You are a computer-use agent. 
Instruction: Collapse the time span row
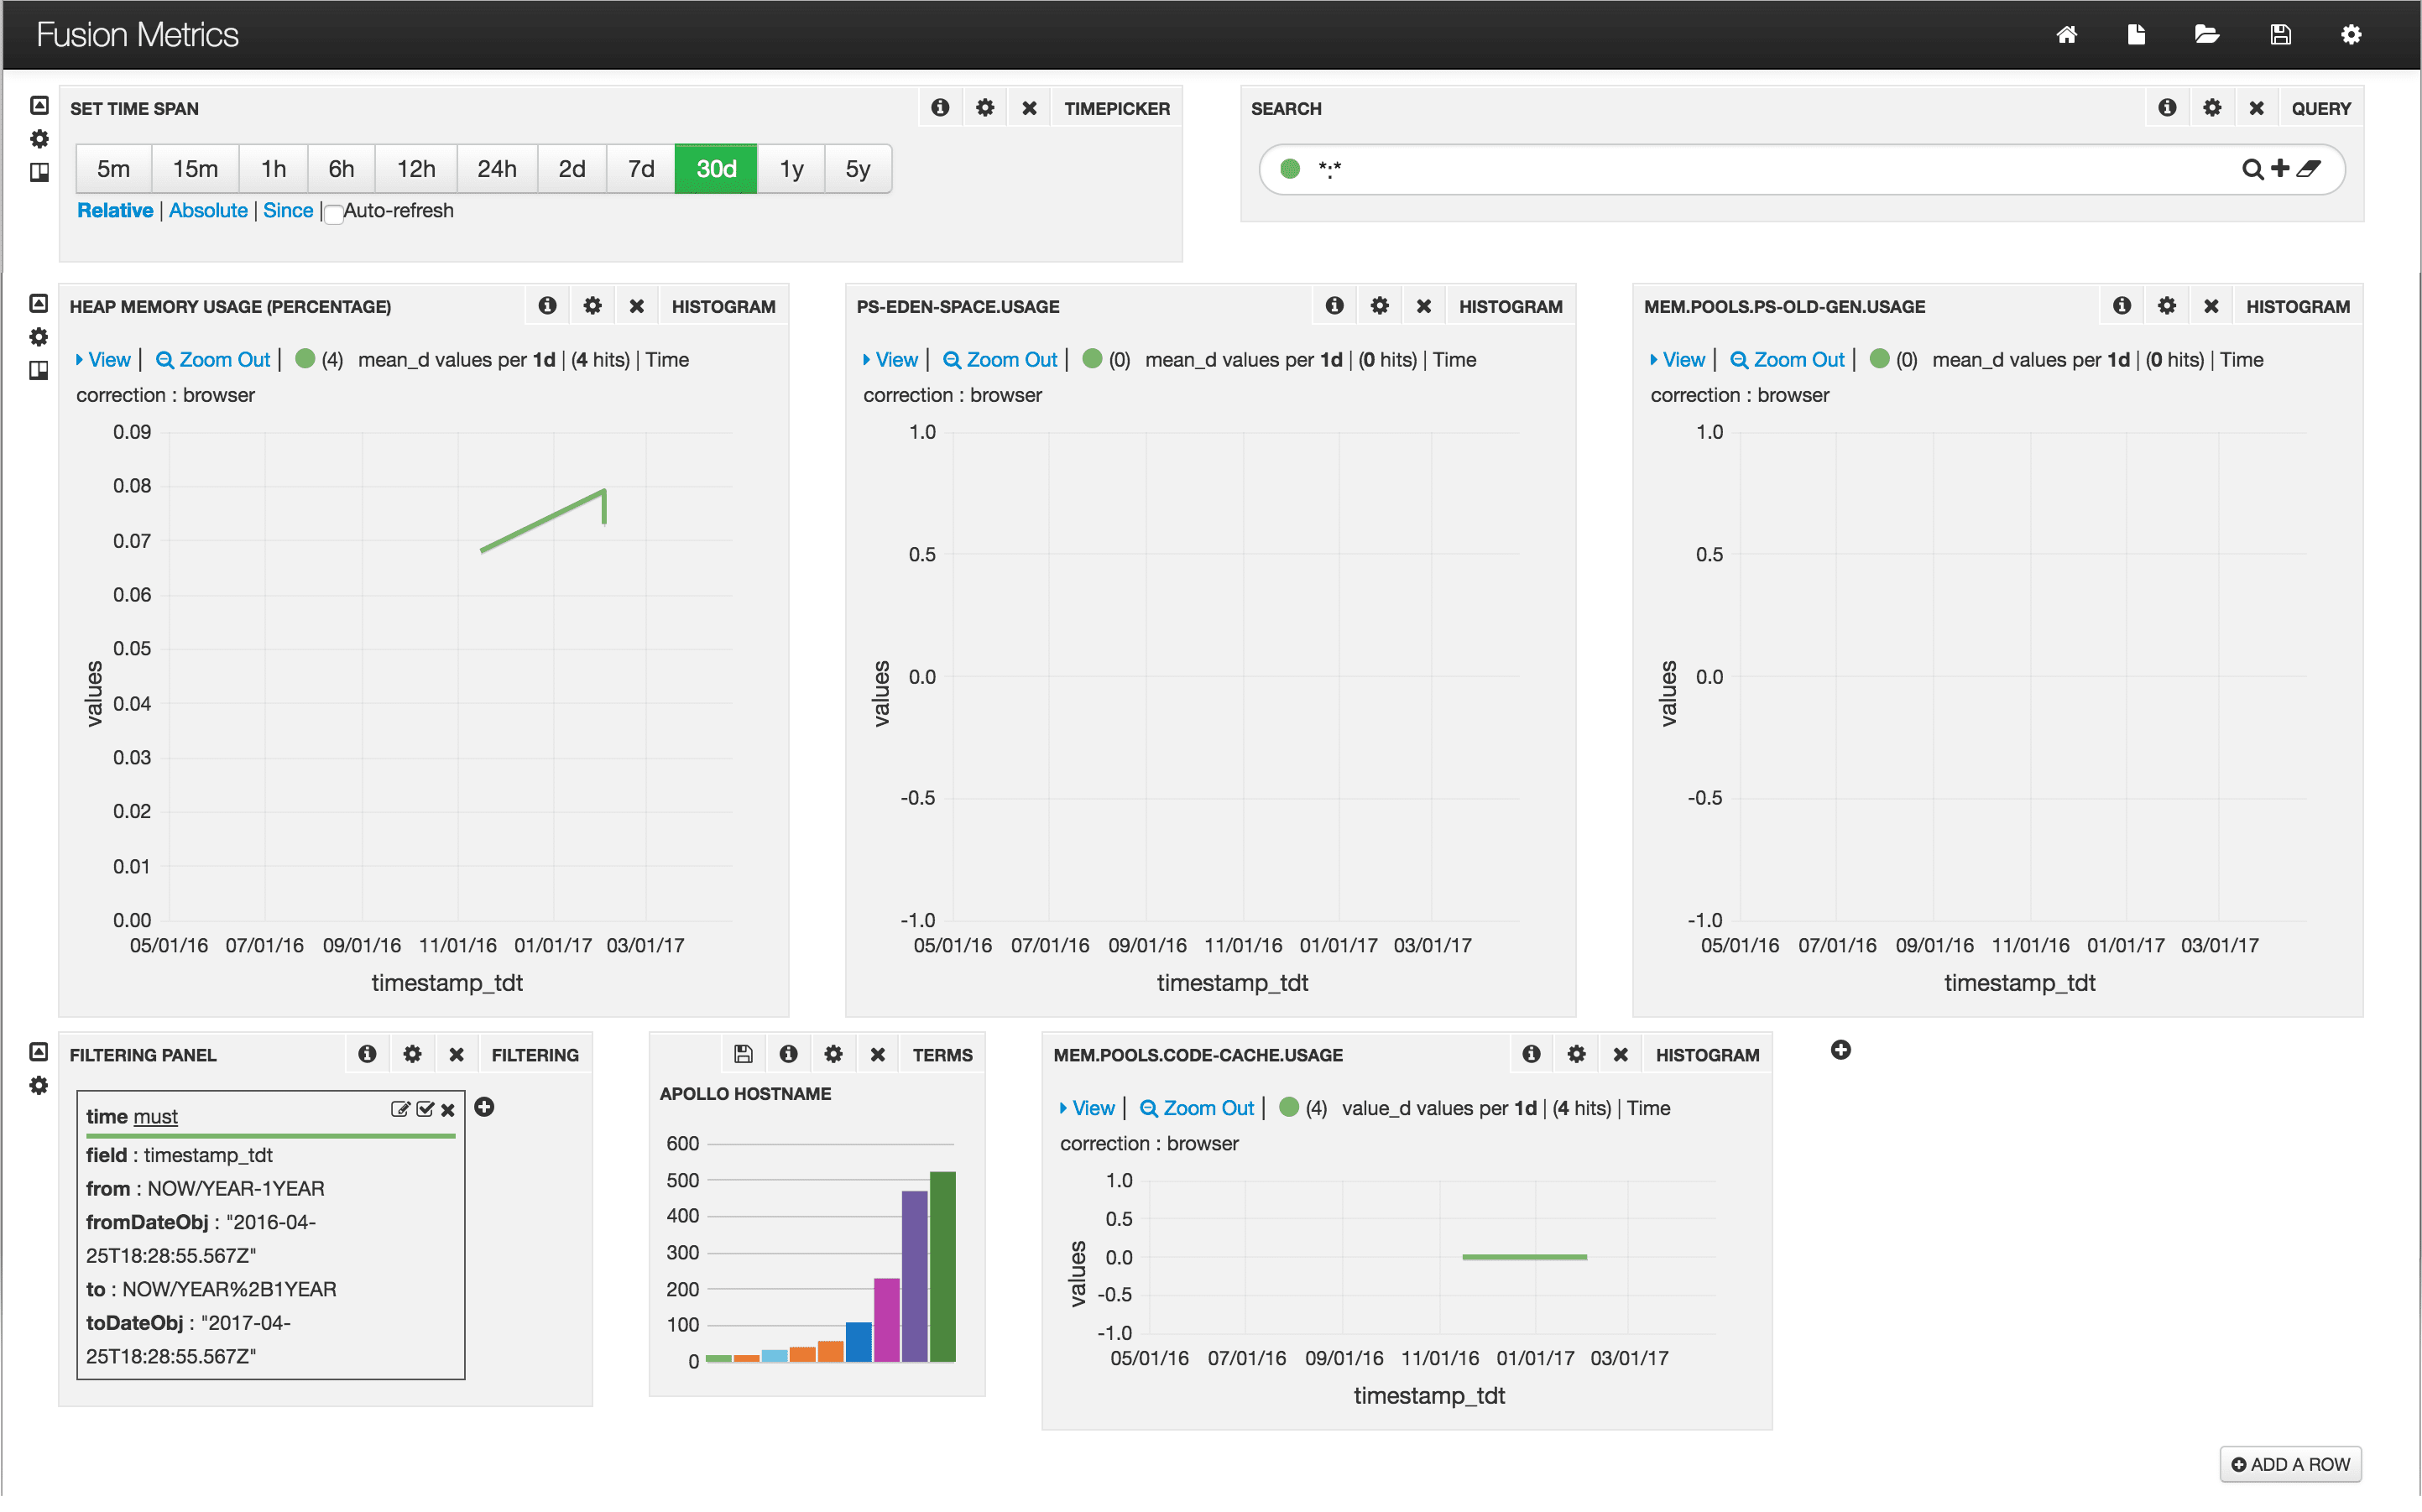pyautogui.click(x=39, y=105)
